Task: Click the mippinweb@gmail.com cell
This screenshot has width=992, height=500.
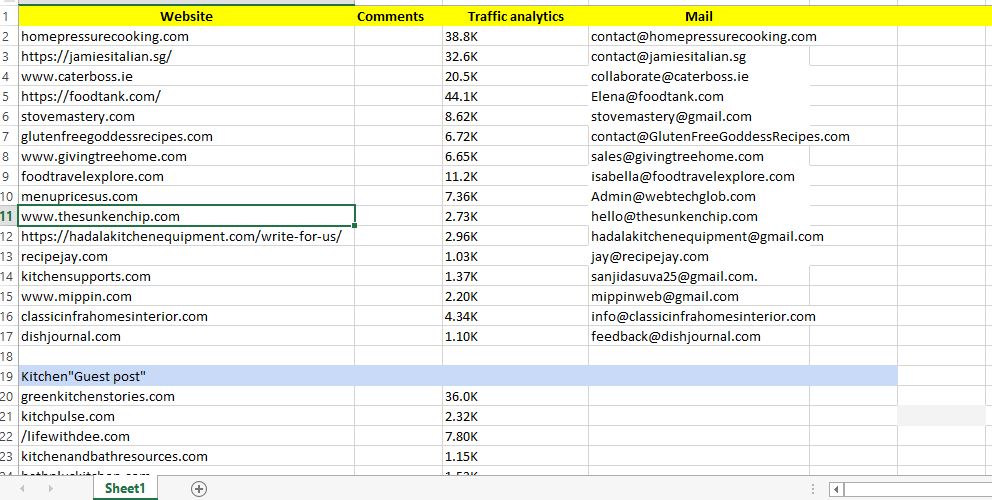Action: (x=665, y=296)
